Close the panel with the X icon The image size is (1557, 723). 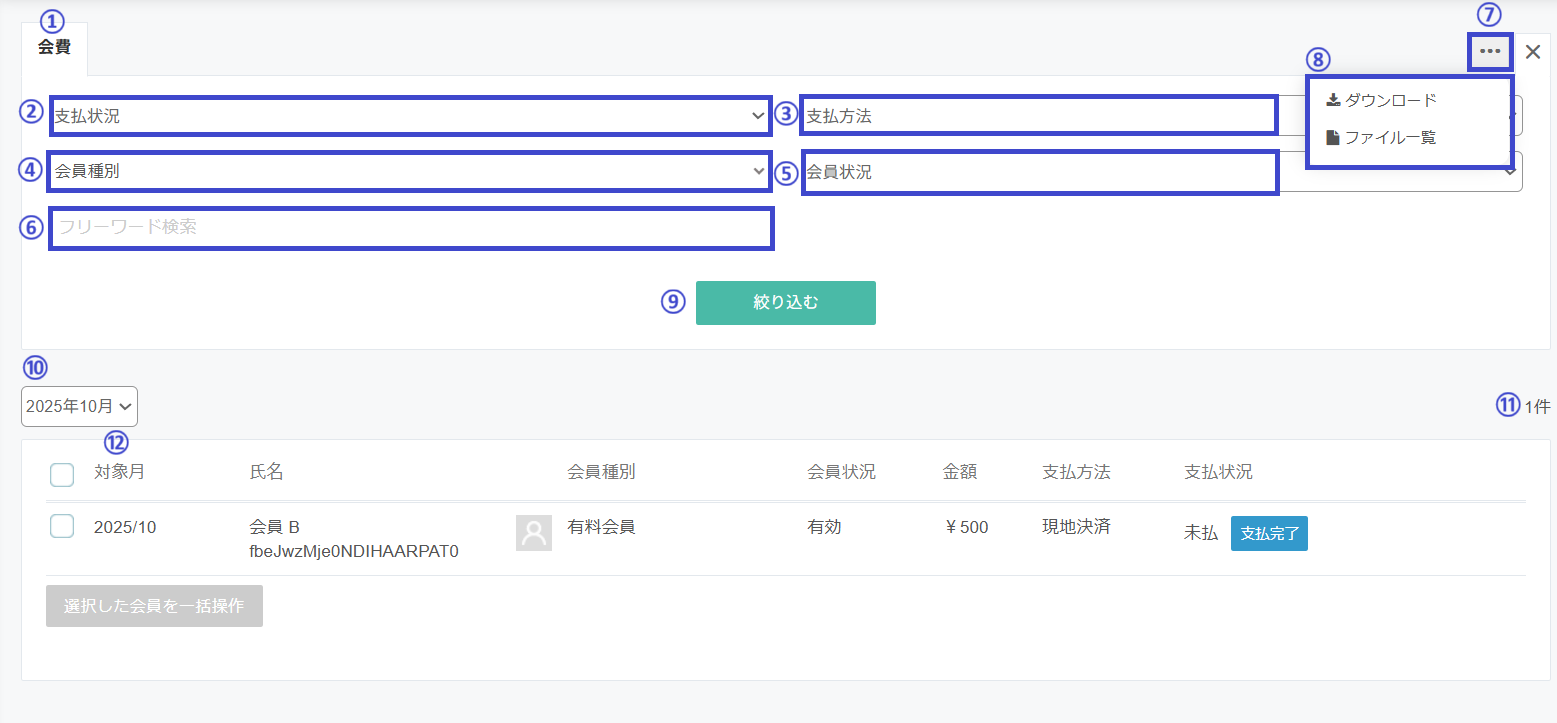coord(1533,52)
